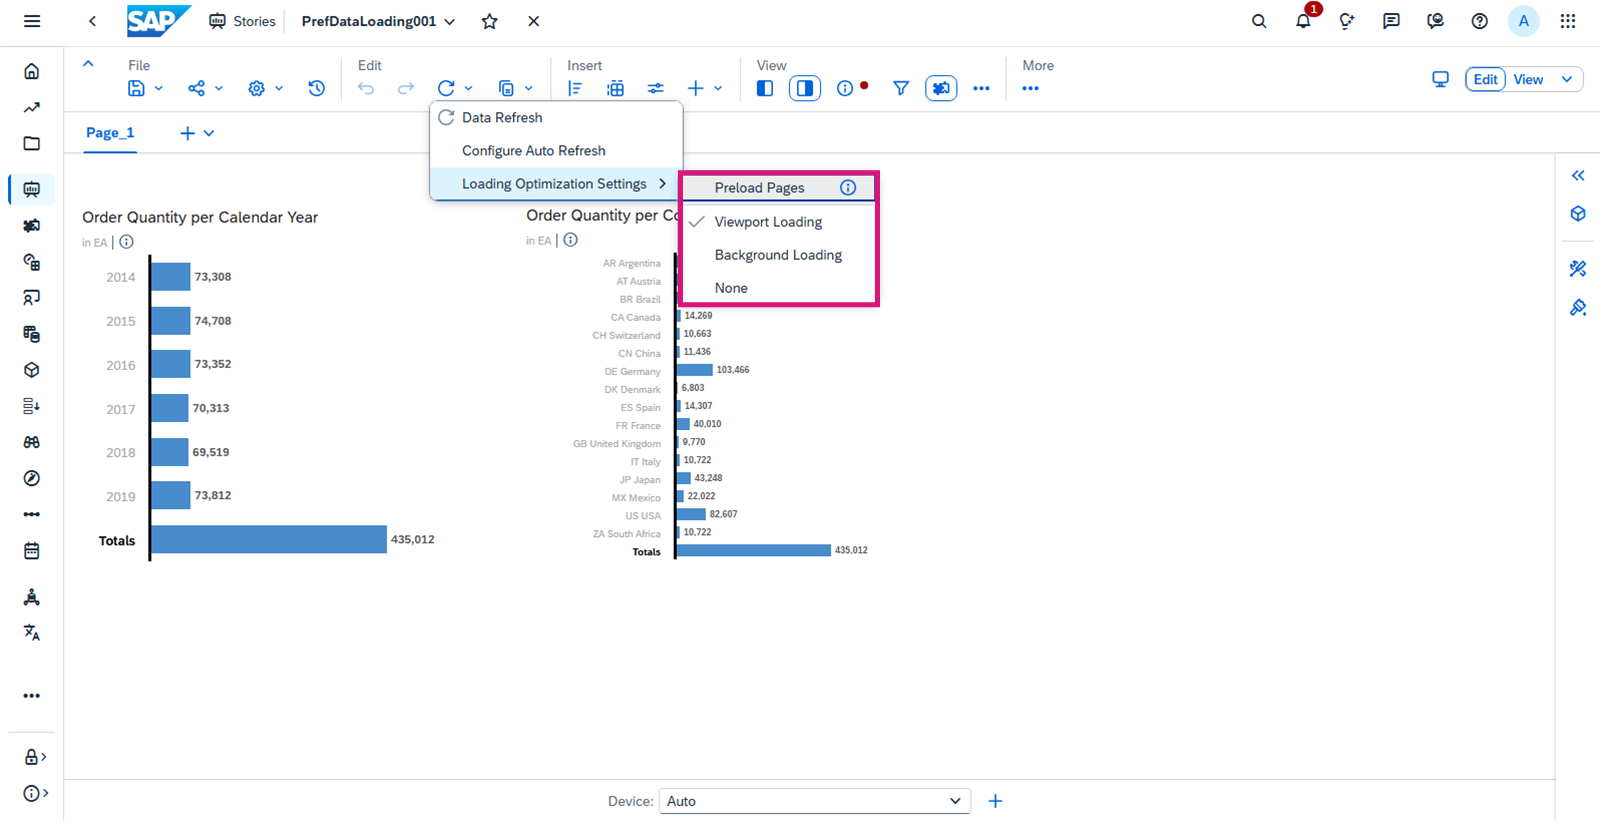Click the copy and paste icon
This screenshot has height=821, width=1600.
click(506, 88)
